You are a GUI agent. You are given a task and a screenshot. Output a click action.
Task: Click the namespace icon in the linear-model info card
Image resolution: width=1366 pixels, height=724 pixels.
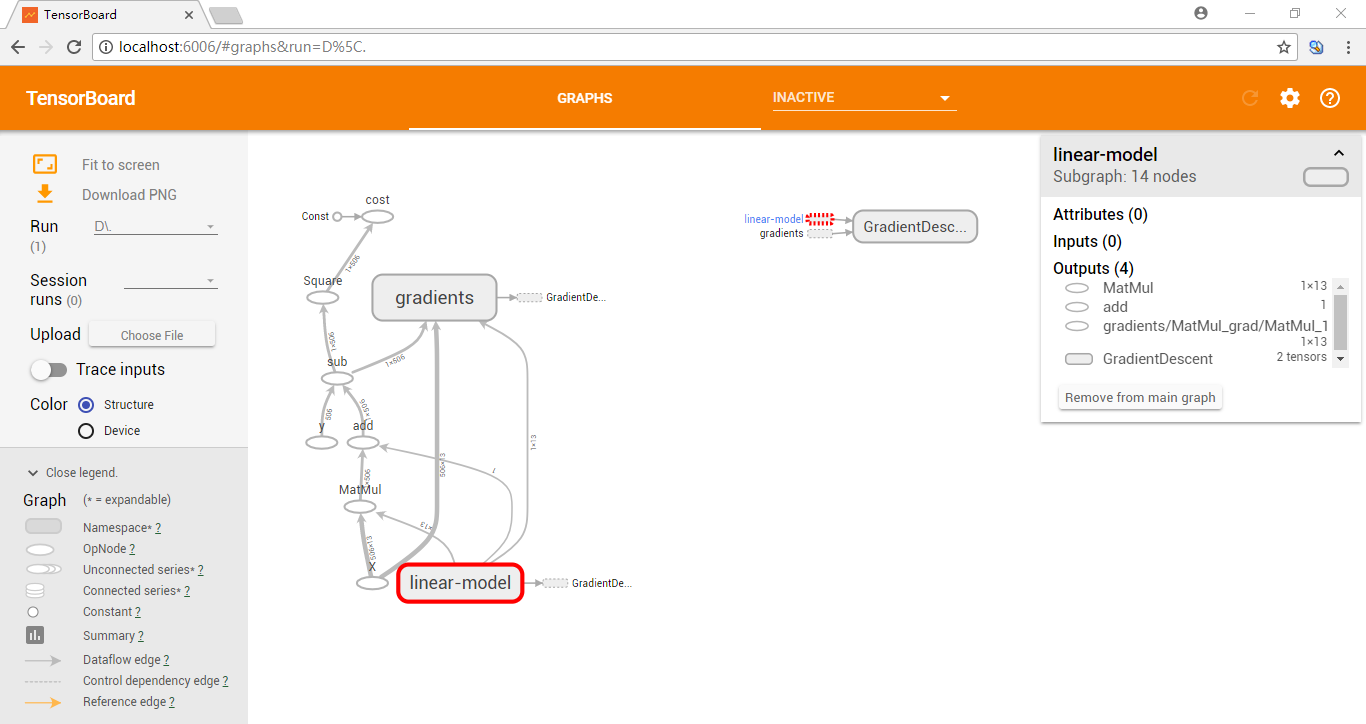1326,177
